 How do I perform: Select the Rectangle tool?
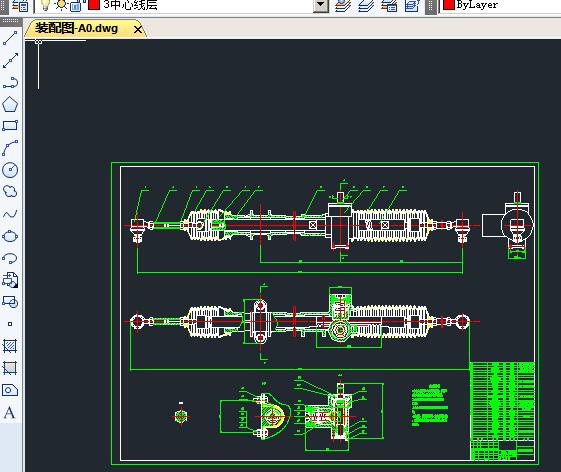pos(10,126)
